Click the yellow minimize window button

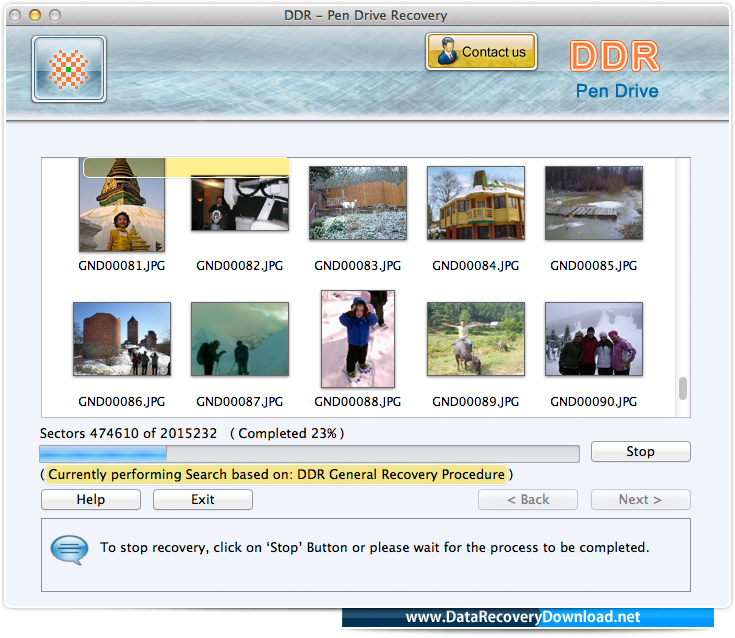pos(35,15)
